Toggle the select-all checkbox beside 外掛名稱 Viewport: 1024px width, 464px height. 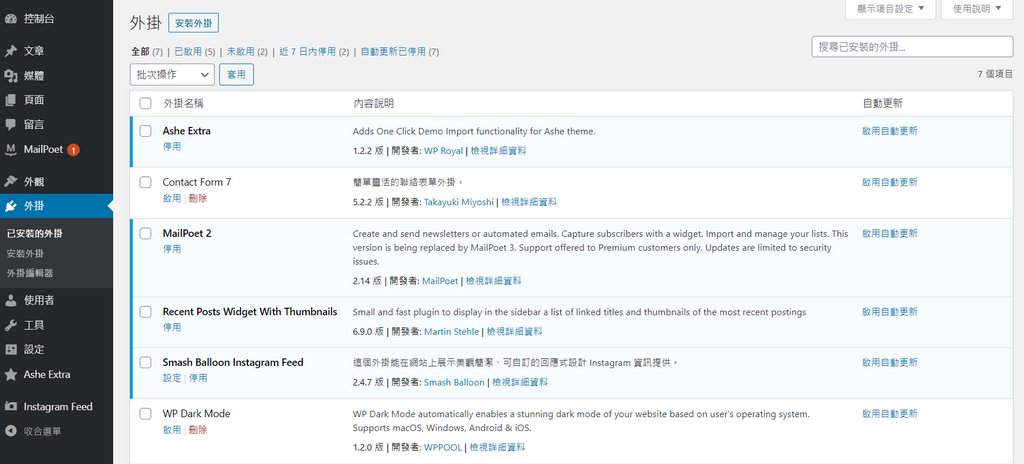pos(145,104)
